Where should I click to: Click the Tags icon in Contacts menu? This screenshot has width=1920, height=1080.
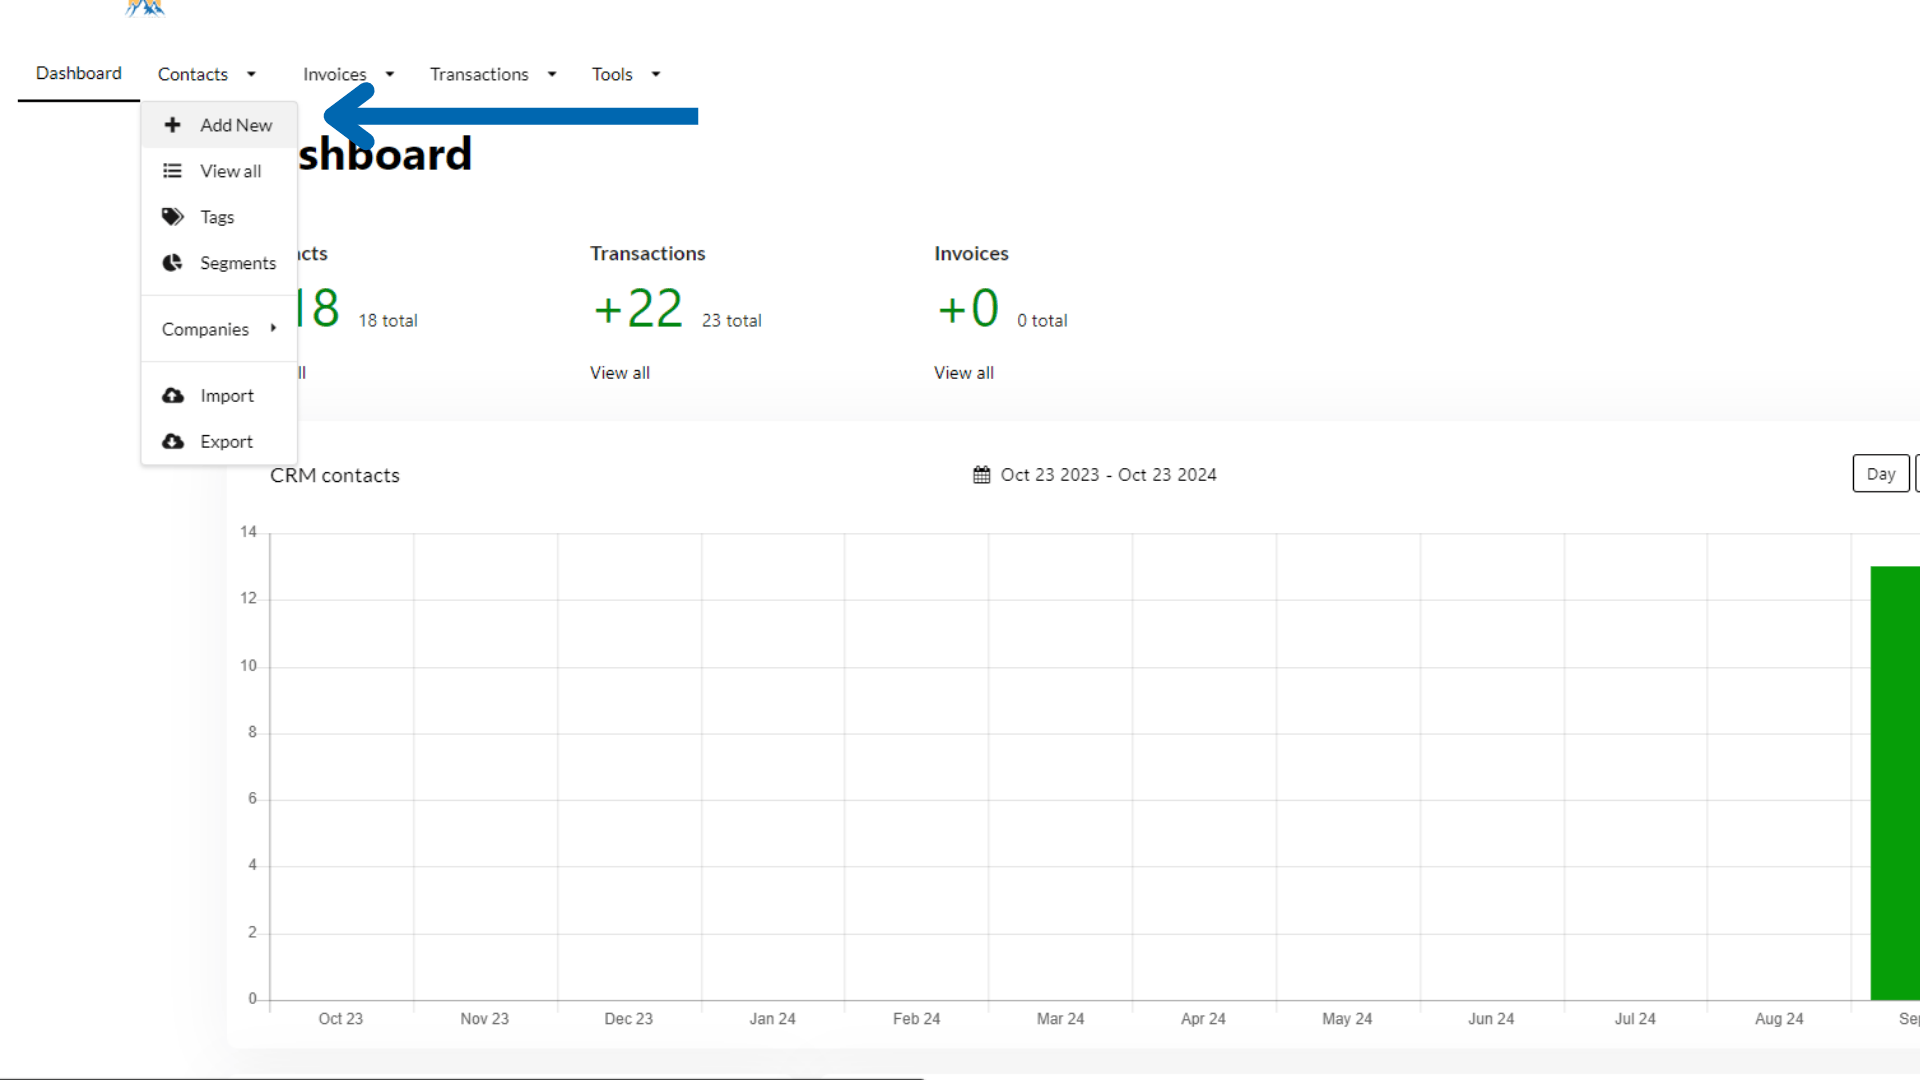(172, 217)
